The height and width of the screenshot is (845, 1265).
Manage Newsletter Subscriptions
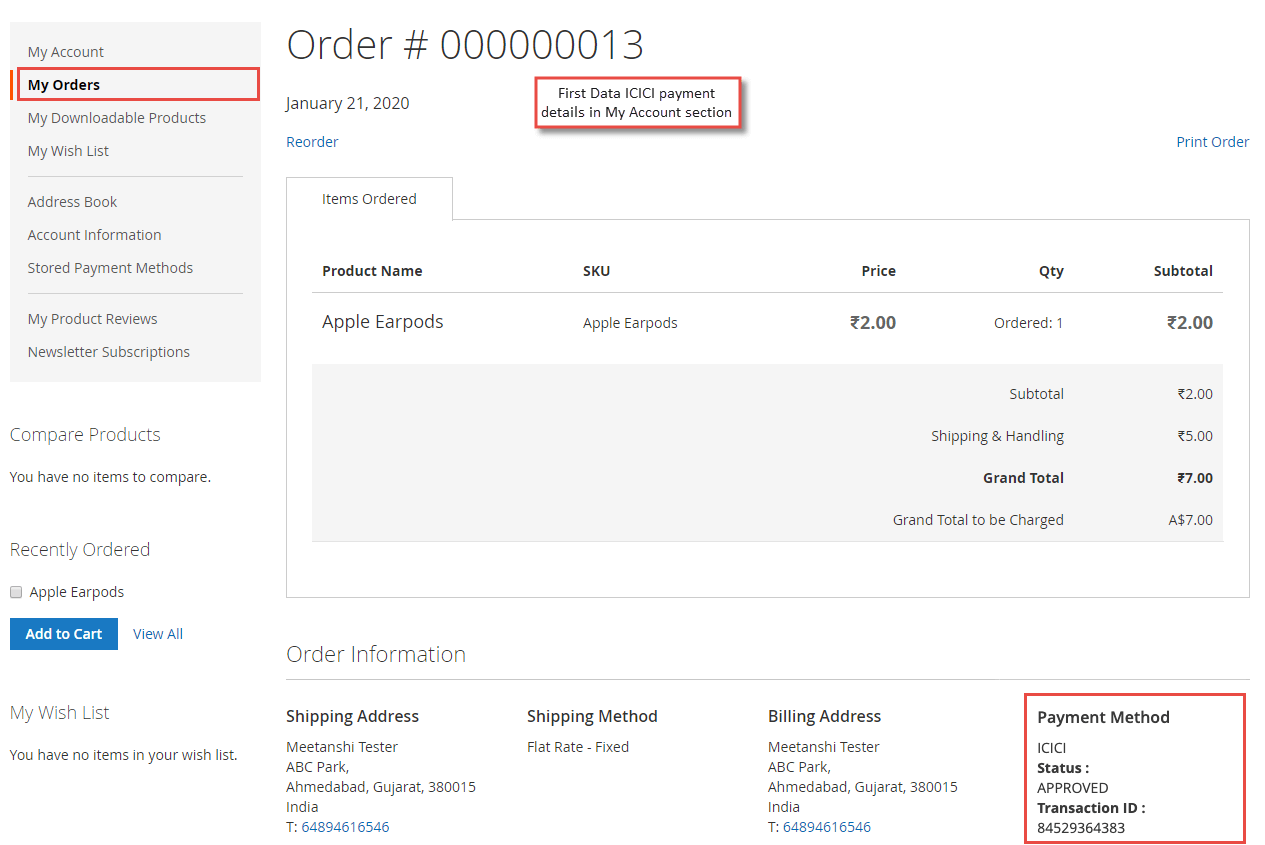tap(108, 351)
